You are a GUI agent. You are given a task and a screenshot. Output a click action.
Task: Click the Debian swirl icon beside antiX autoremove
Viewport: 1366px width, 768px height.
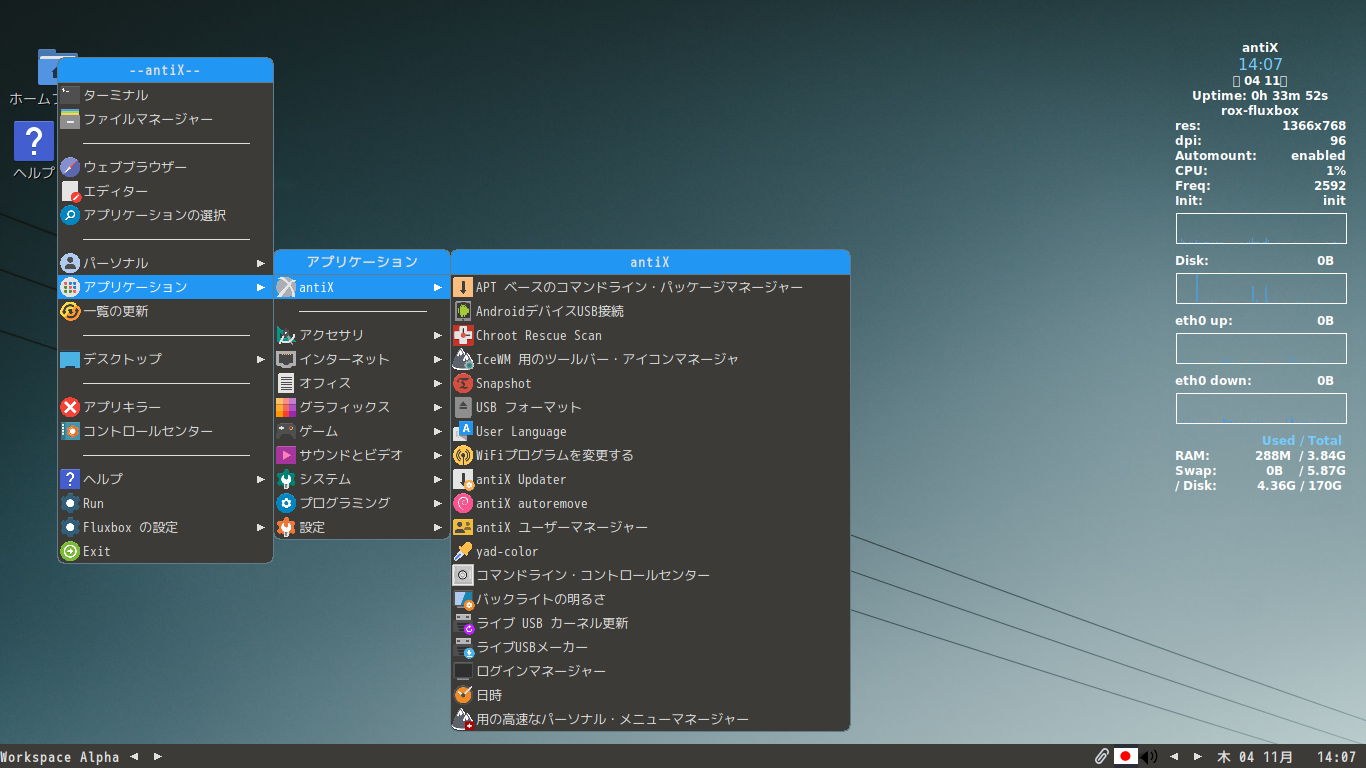pos(463,503)
